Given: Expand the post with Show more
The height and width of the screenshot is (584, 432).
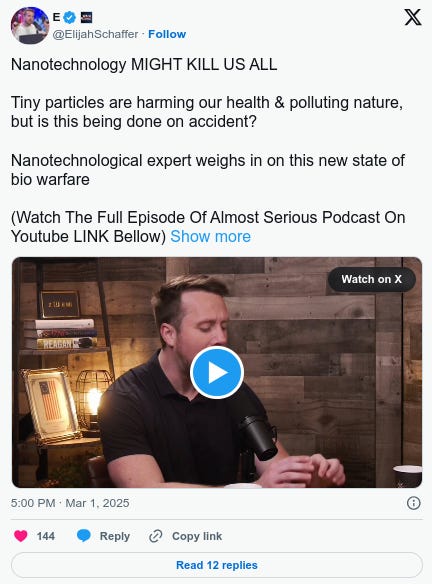Looking at the screenshot, I should 210,237.
